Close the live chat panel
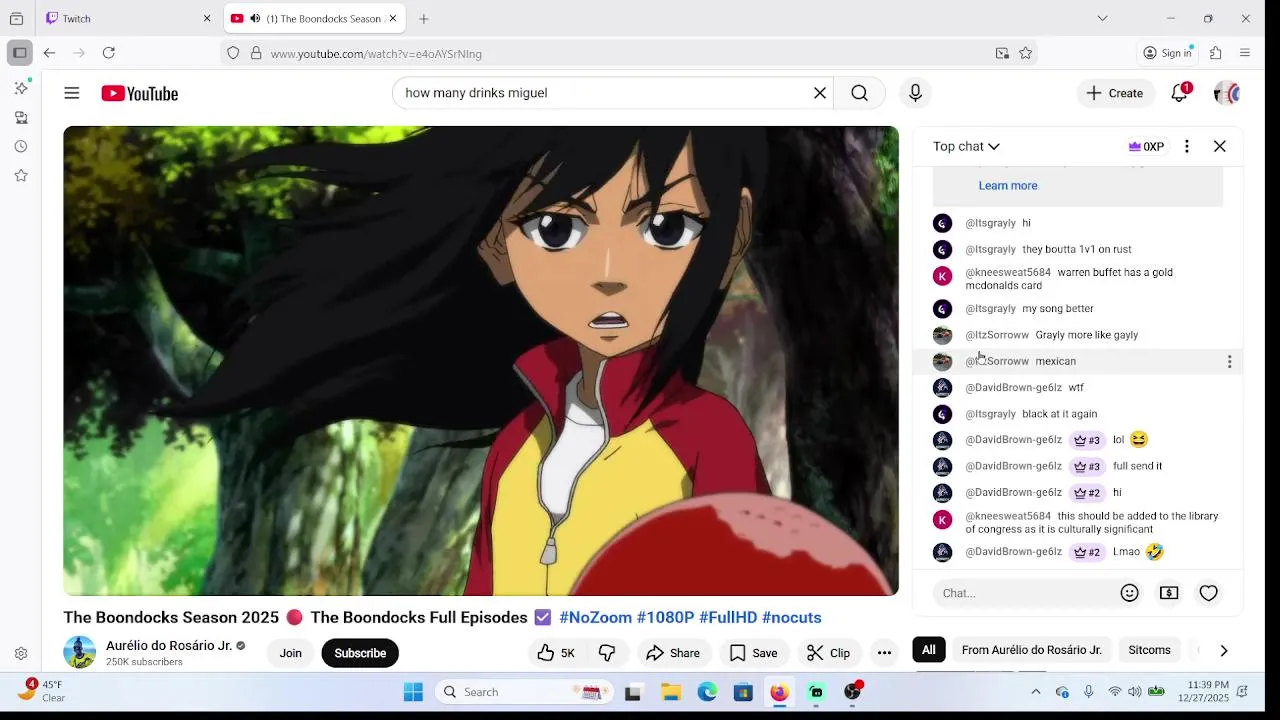The height and width of the screenshot is (720, 1280). point(1220,146)
